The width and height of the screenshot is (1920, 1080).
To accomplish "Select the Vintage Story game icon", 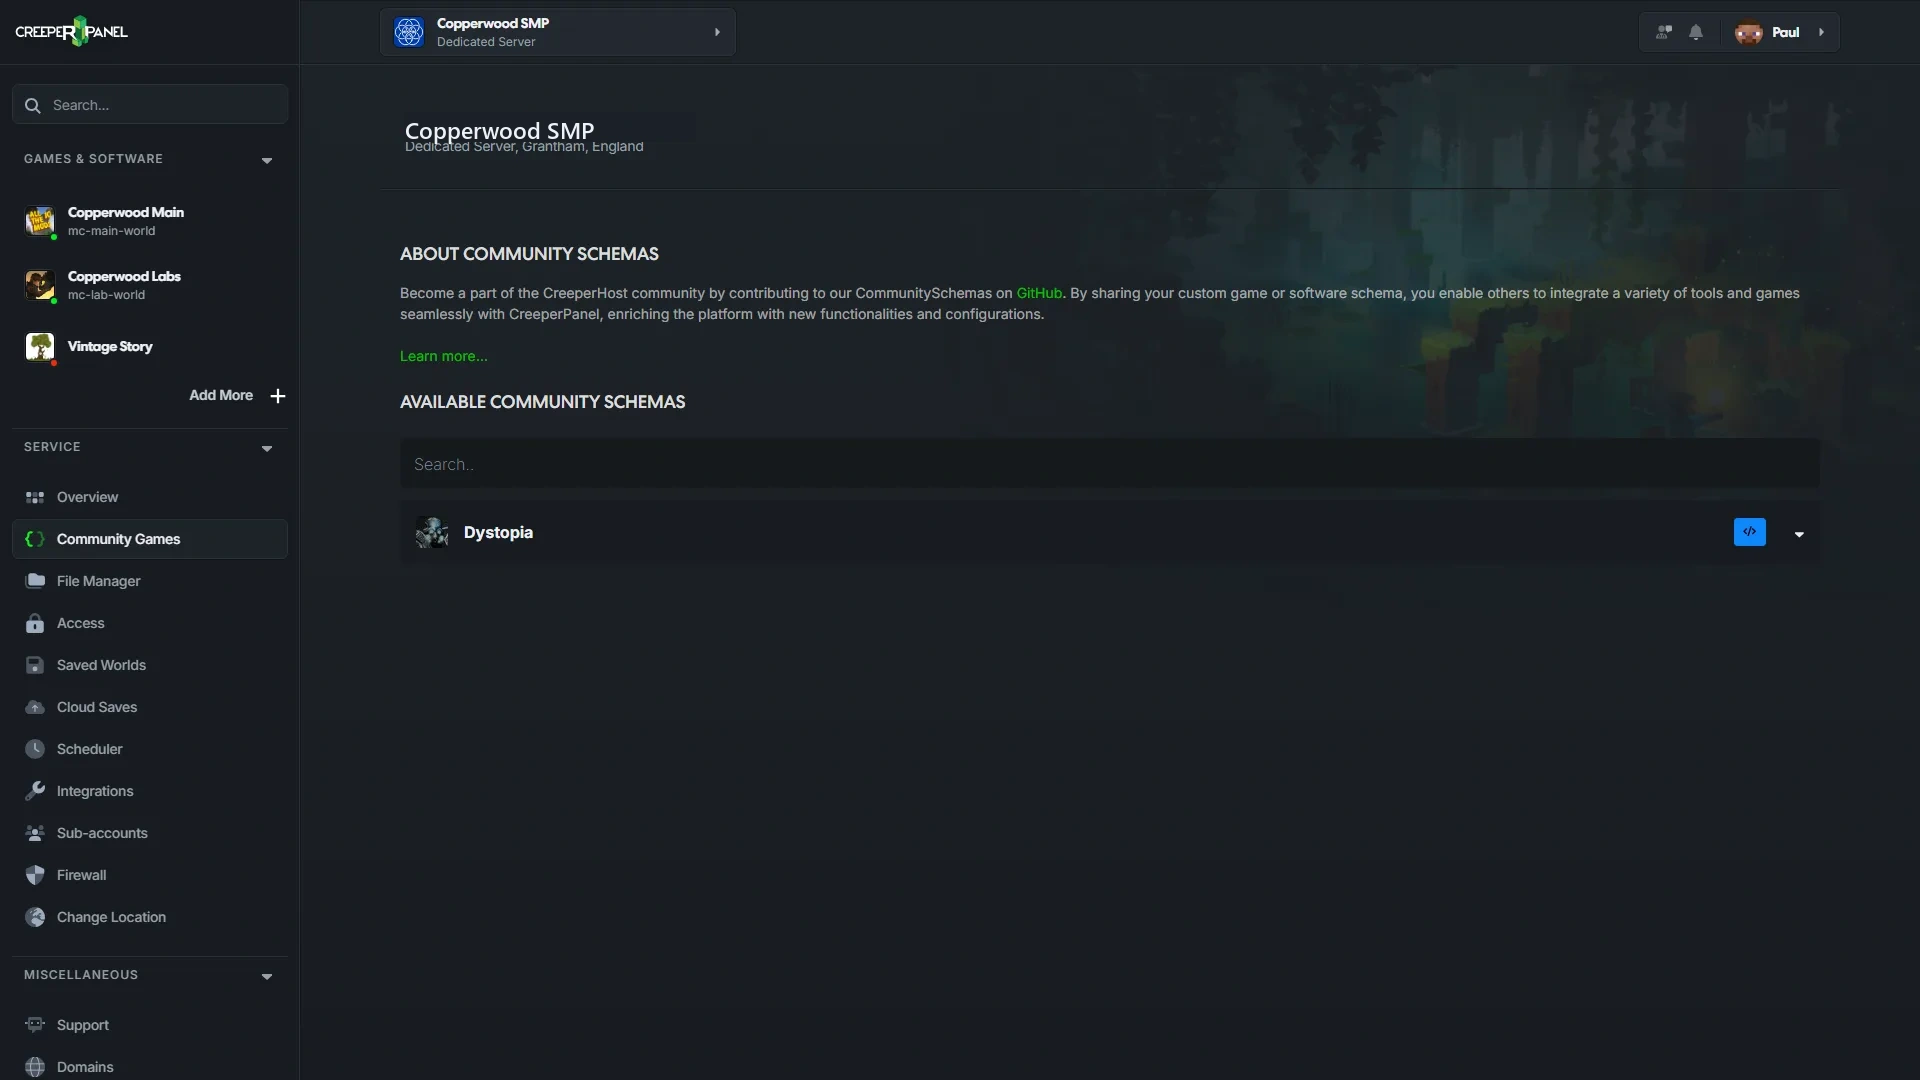I will 40,346.
